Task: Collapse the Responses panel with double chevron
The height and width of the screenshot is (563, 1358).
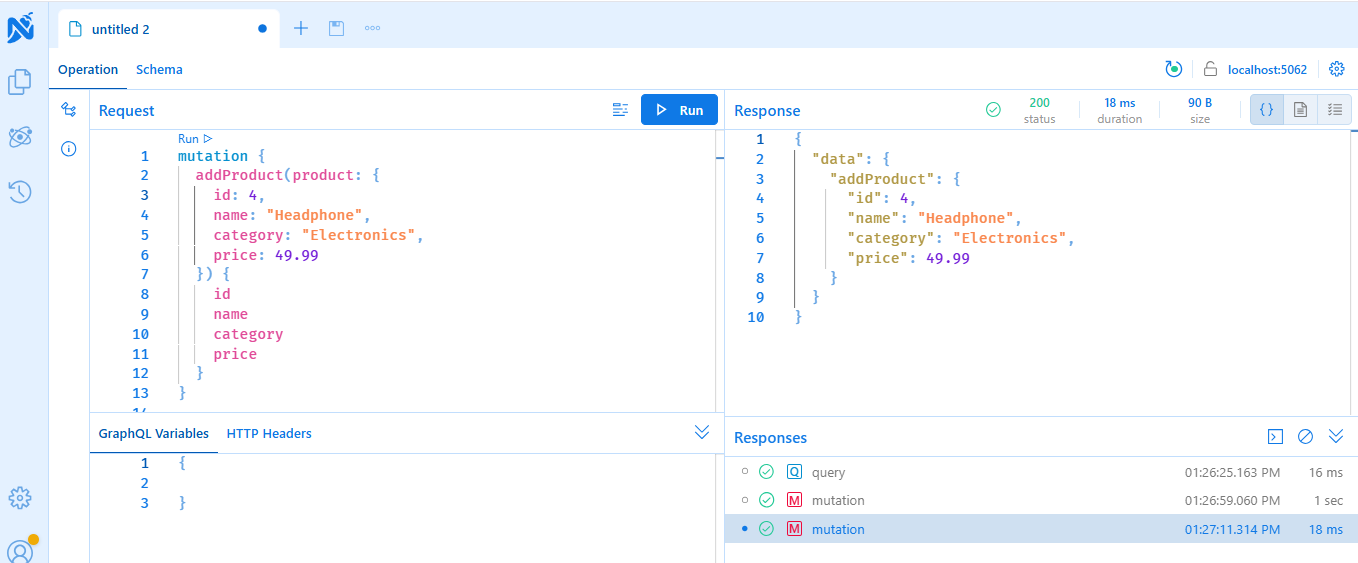Action: coord(1336,436)
